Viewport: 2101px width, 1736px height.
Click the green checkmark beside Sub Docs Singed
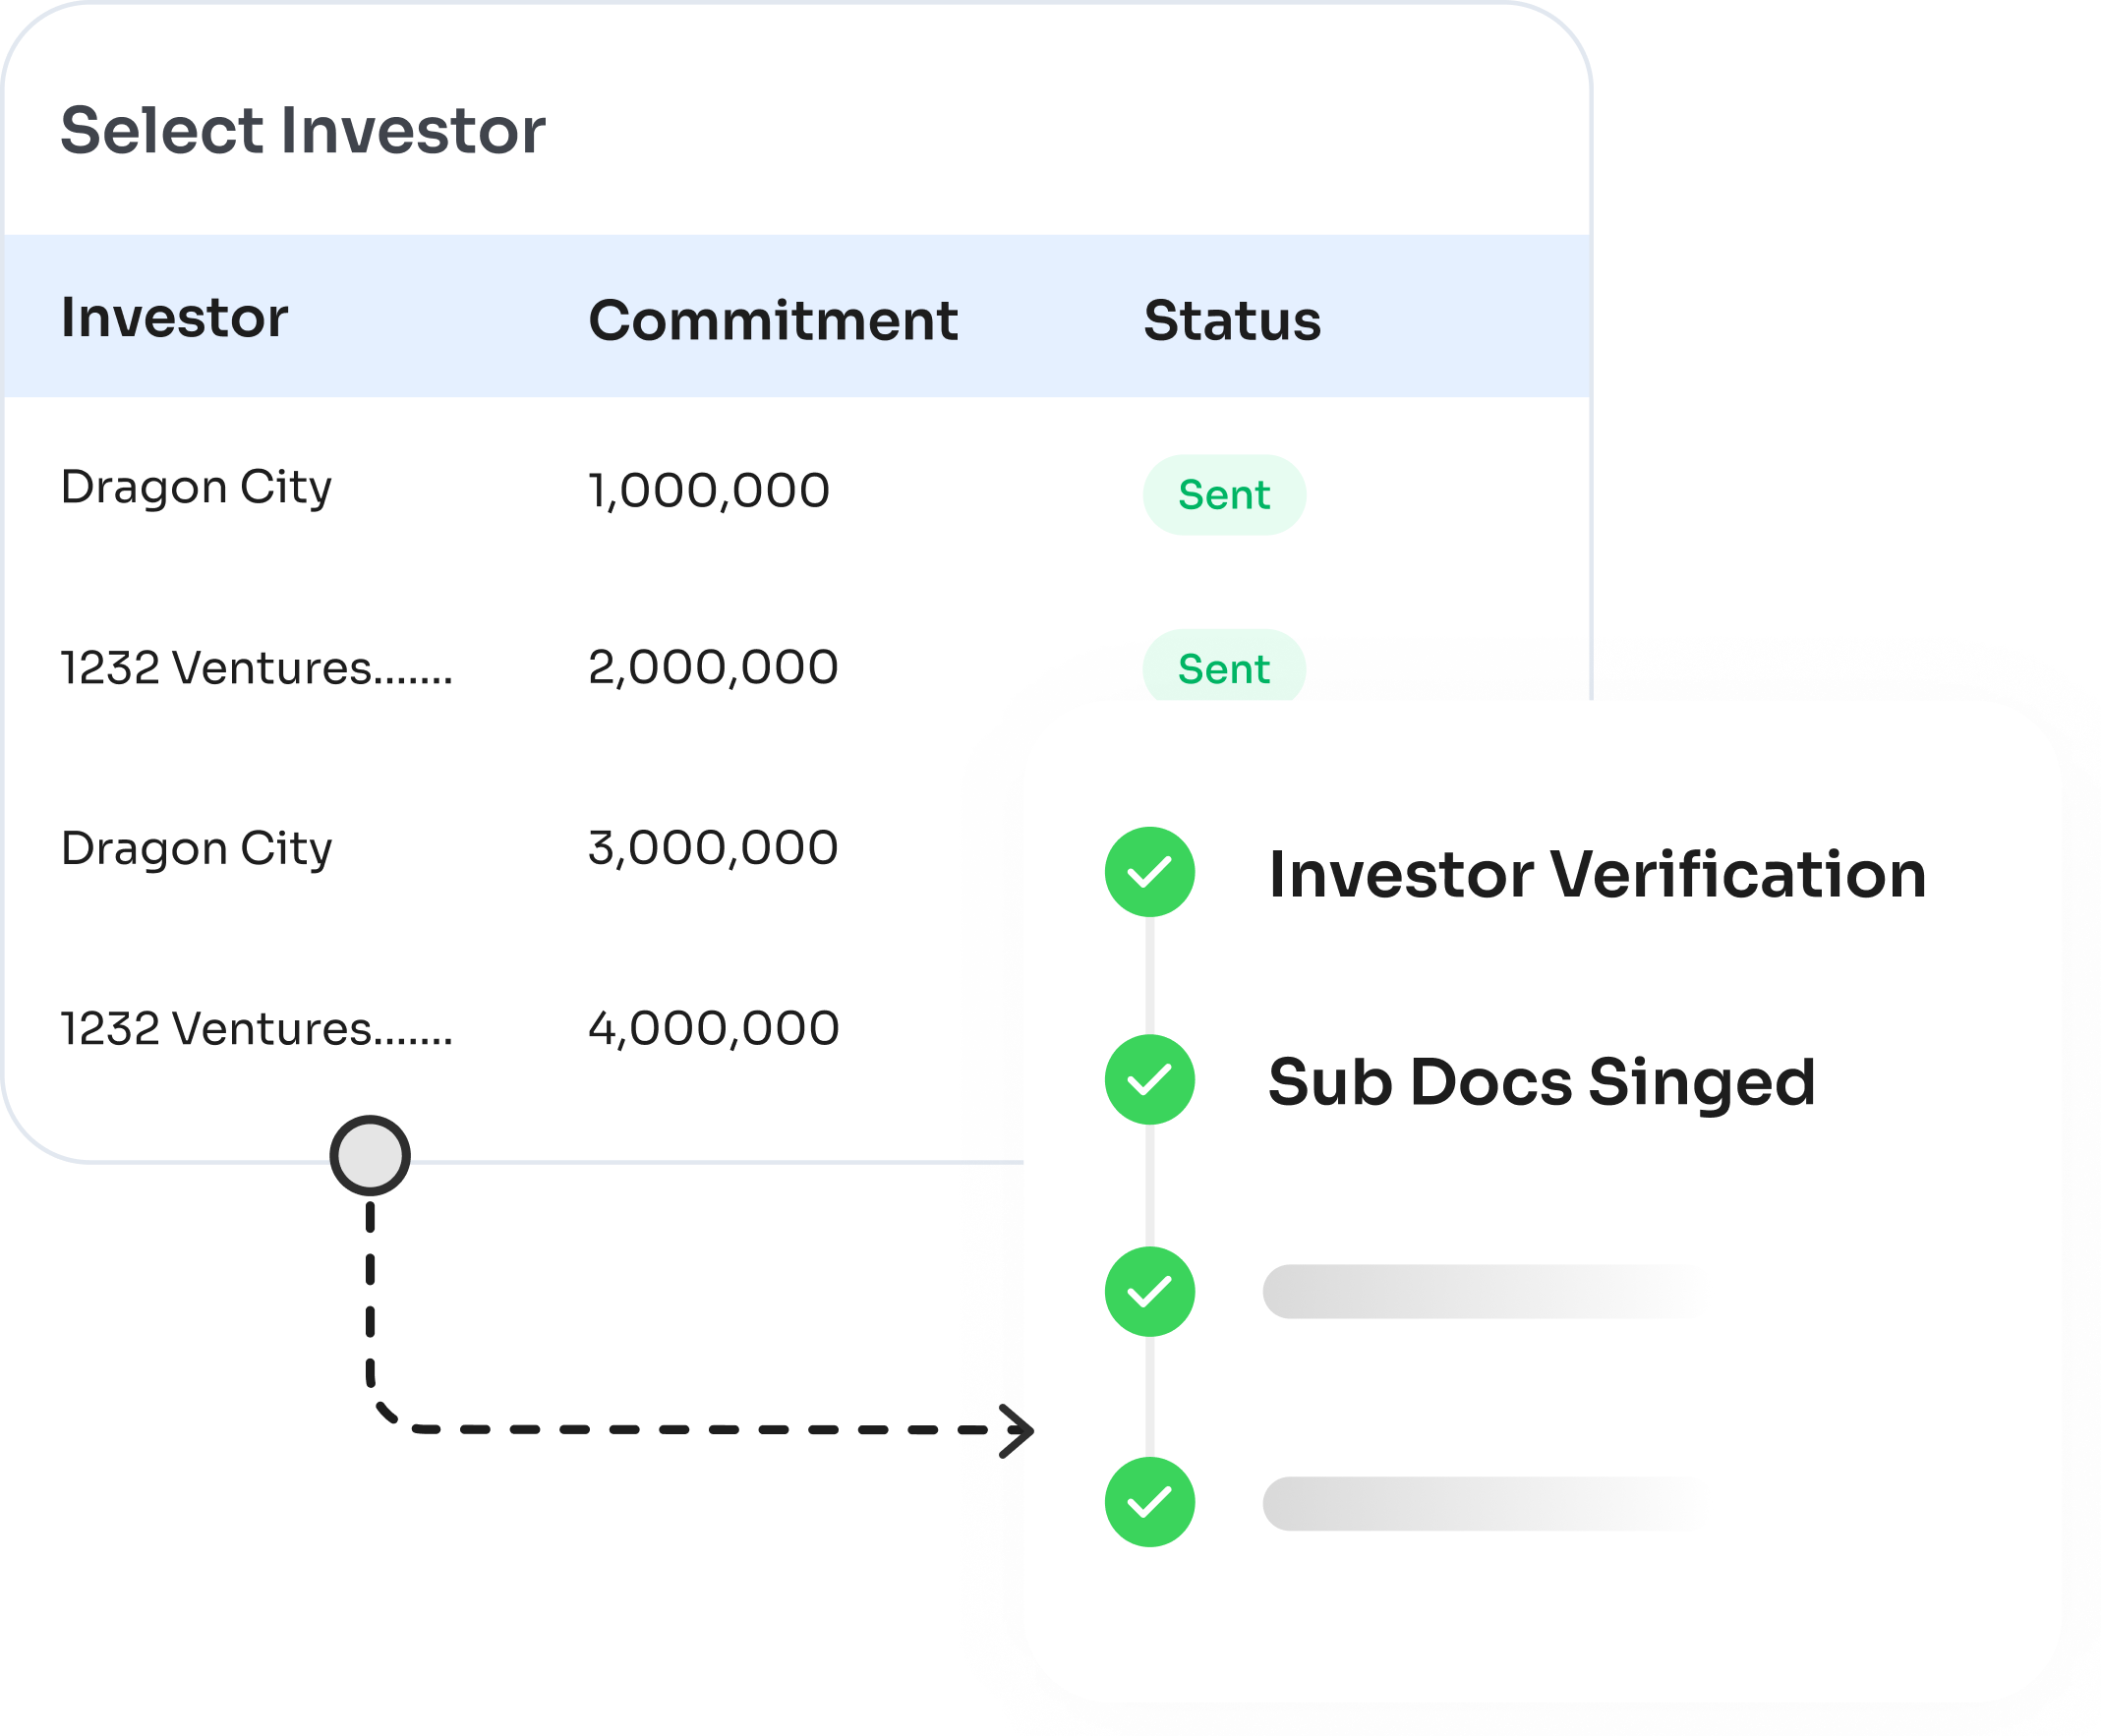1149,1079
